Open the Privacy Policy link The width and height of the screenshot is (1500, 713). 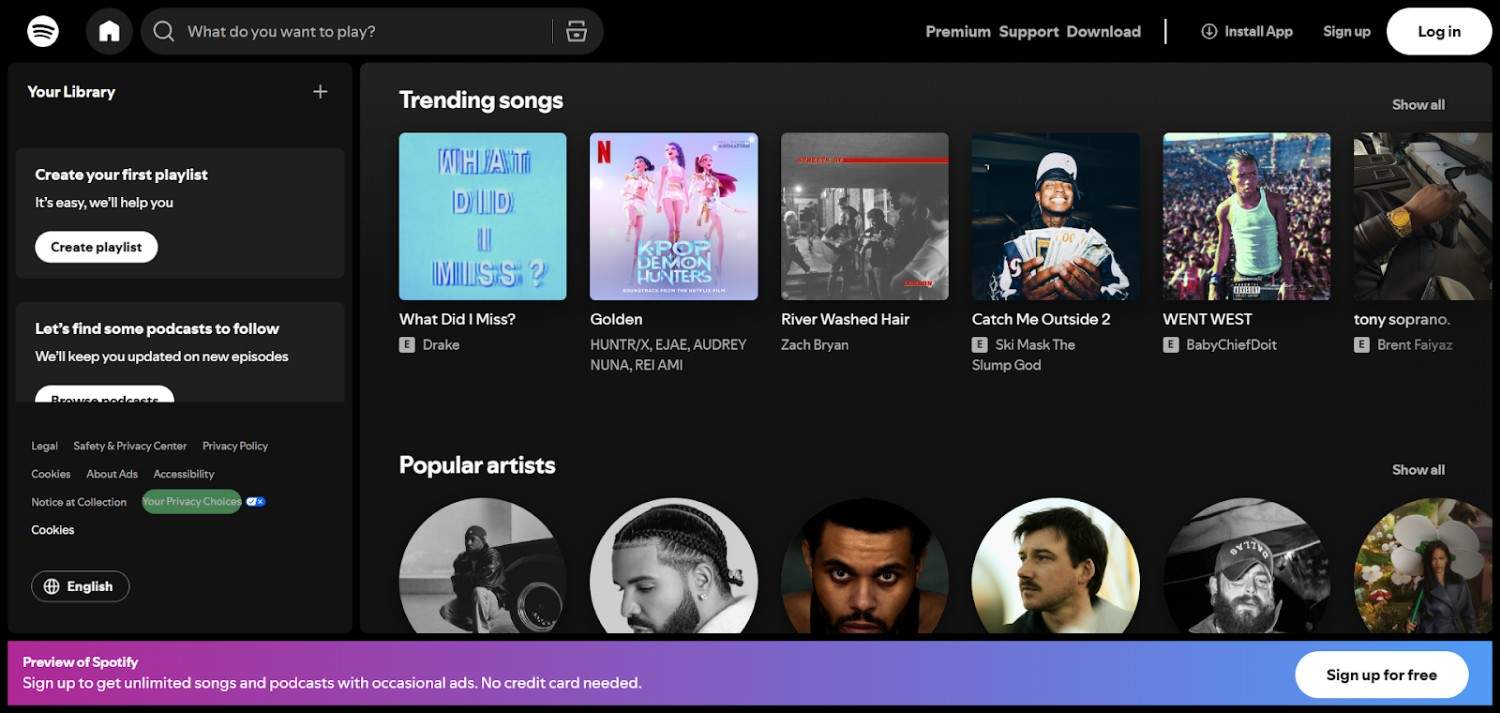pyautogui.click(x=234, y=445)
